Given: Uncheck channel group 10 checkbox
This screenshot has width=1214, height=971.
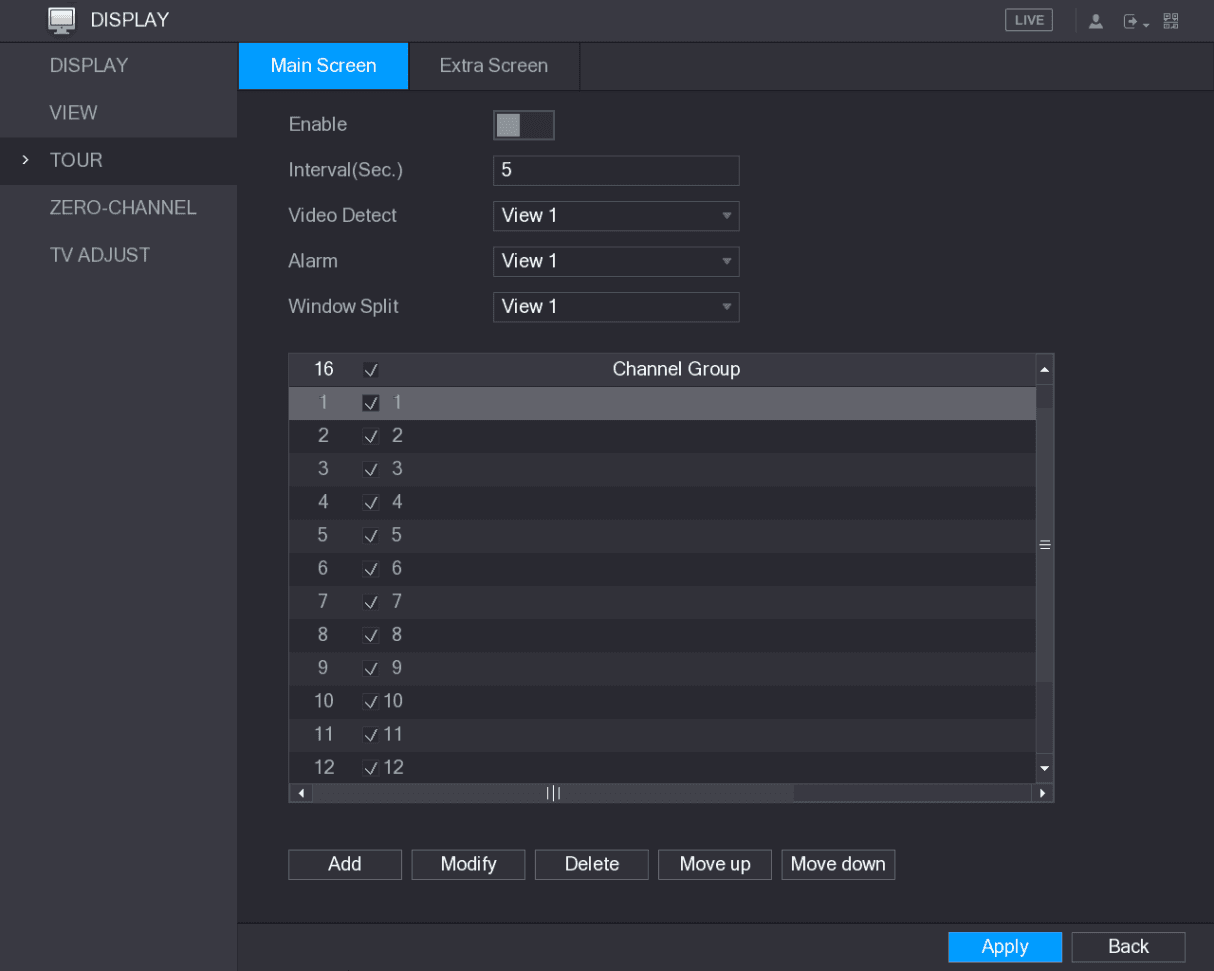Looking at the screenshot, I should point(371,701).
